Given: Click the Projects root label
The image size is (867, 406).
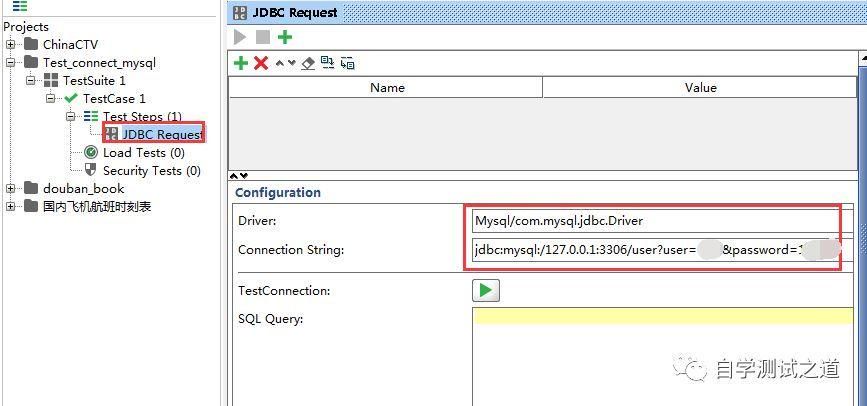Looking at the screenshot, I should pos(26,27).
